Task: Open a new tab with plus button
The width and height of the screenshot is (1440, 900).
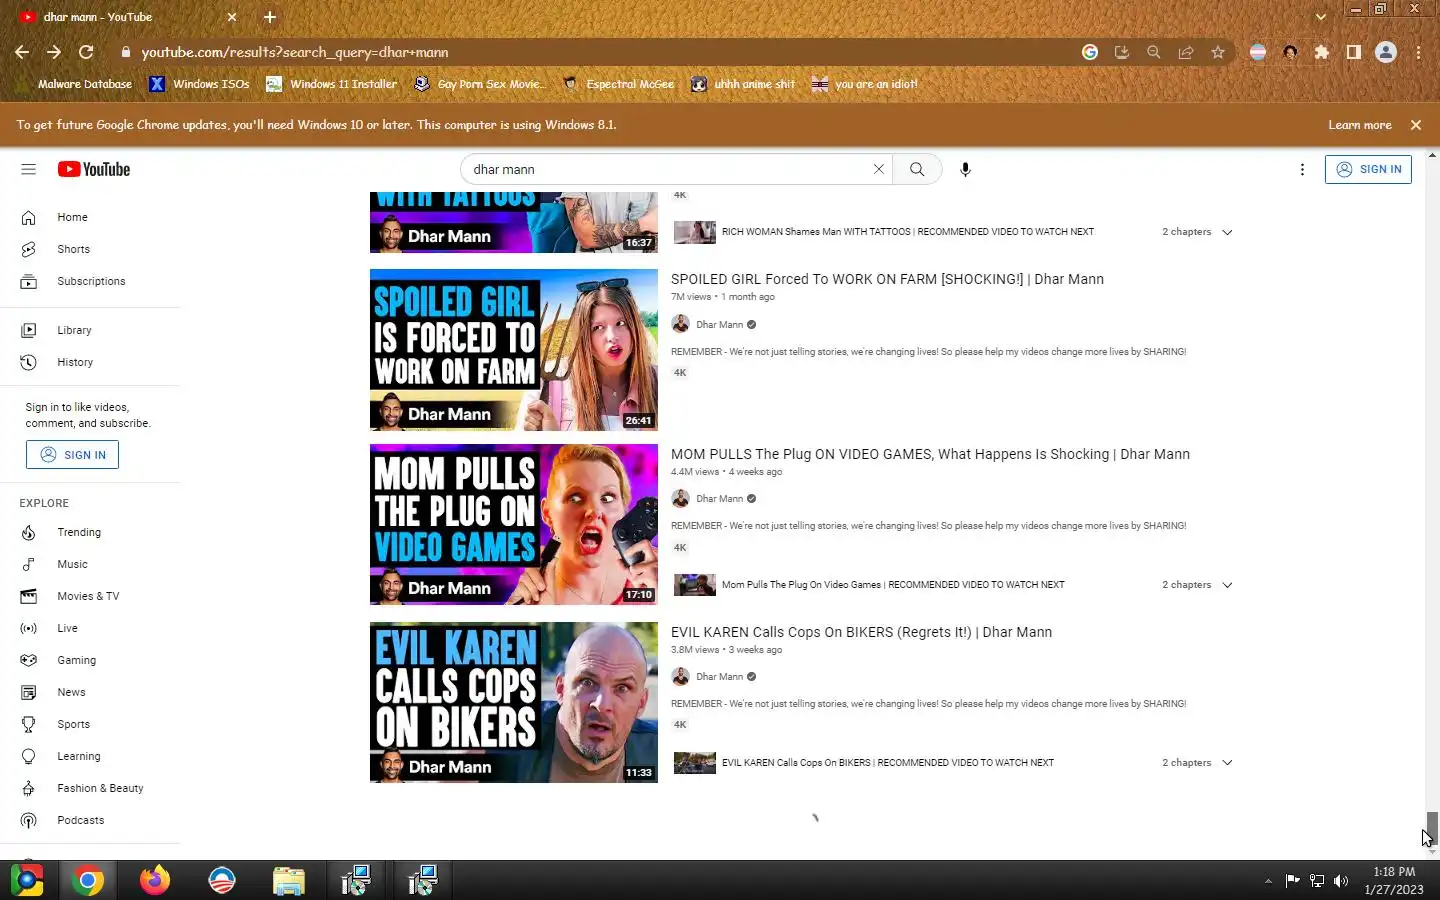Action: point(269,17)
